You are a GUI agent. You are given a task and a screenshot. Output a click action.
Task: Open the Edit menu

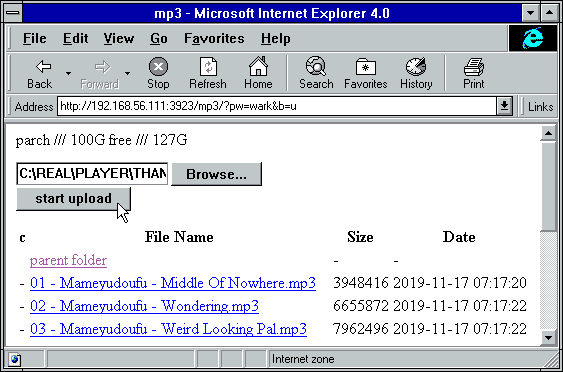[75, 38]
